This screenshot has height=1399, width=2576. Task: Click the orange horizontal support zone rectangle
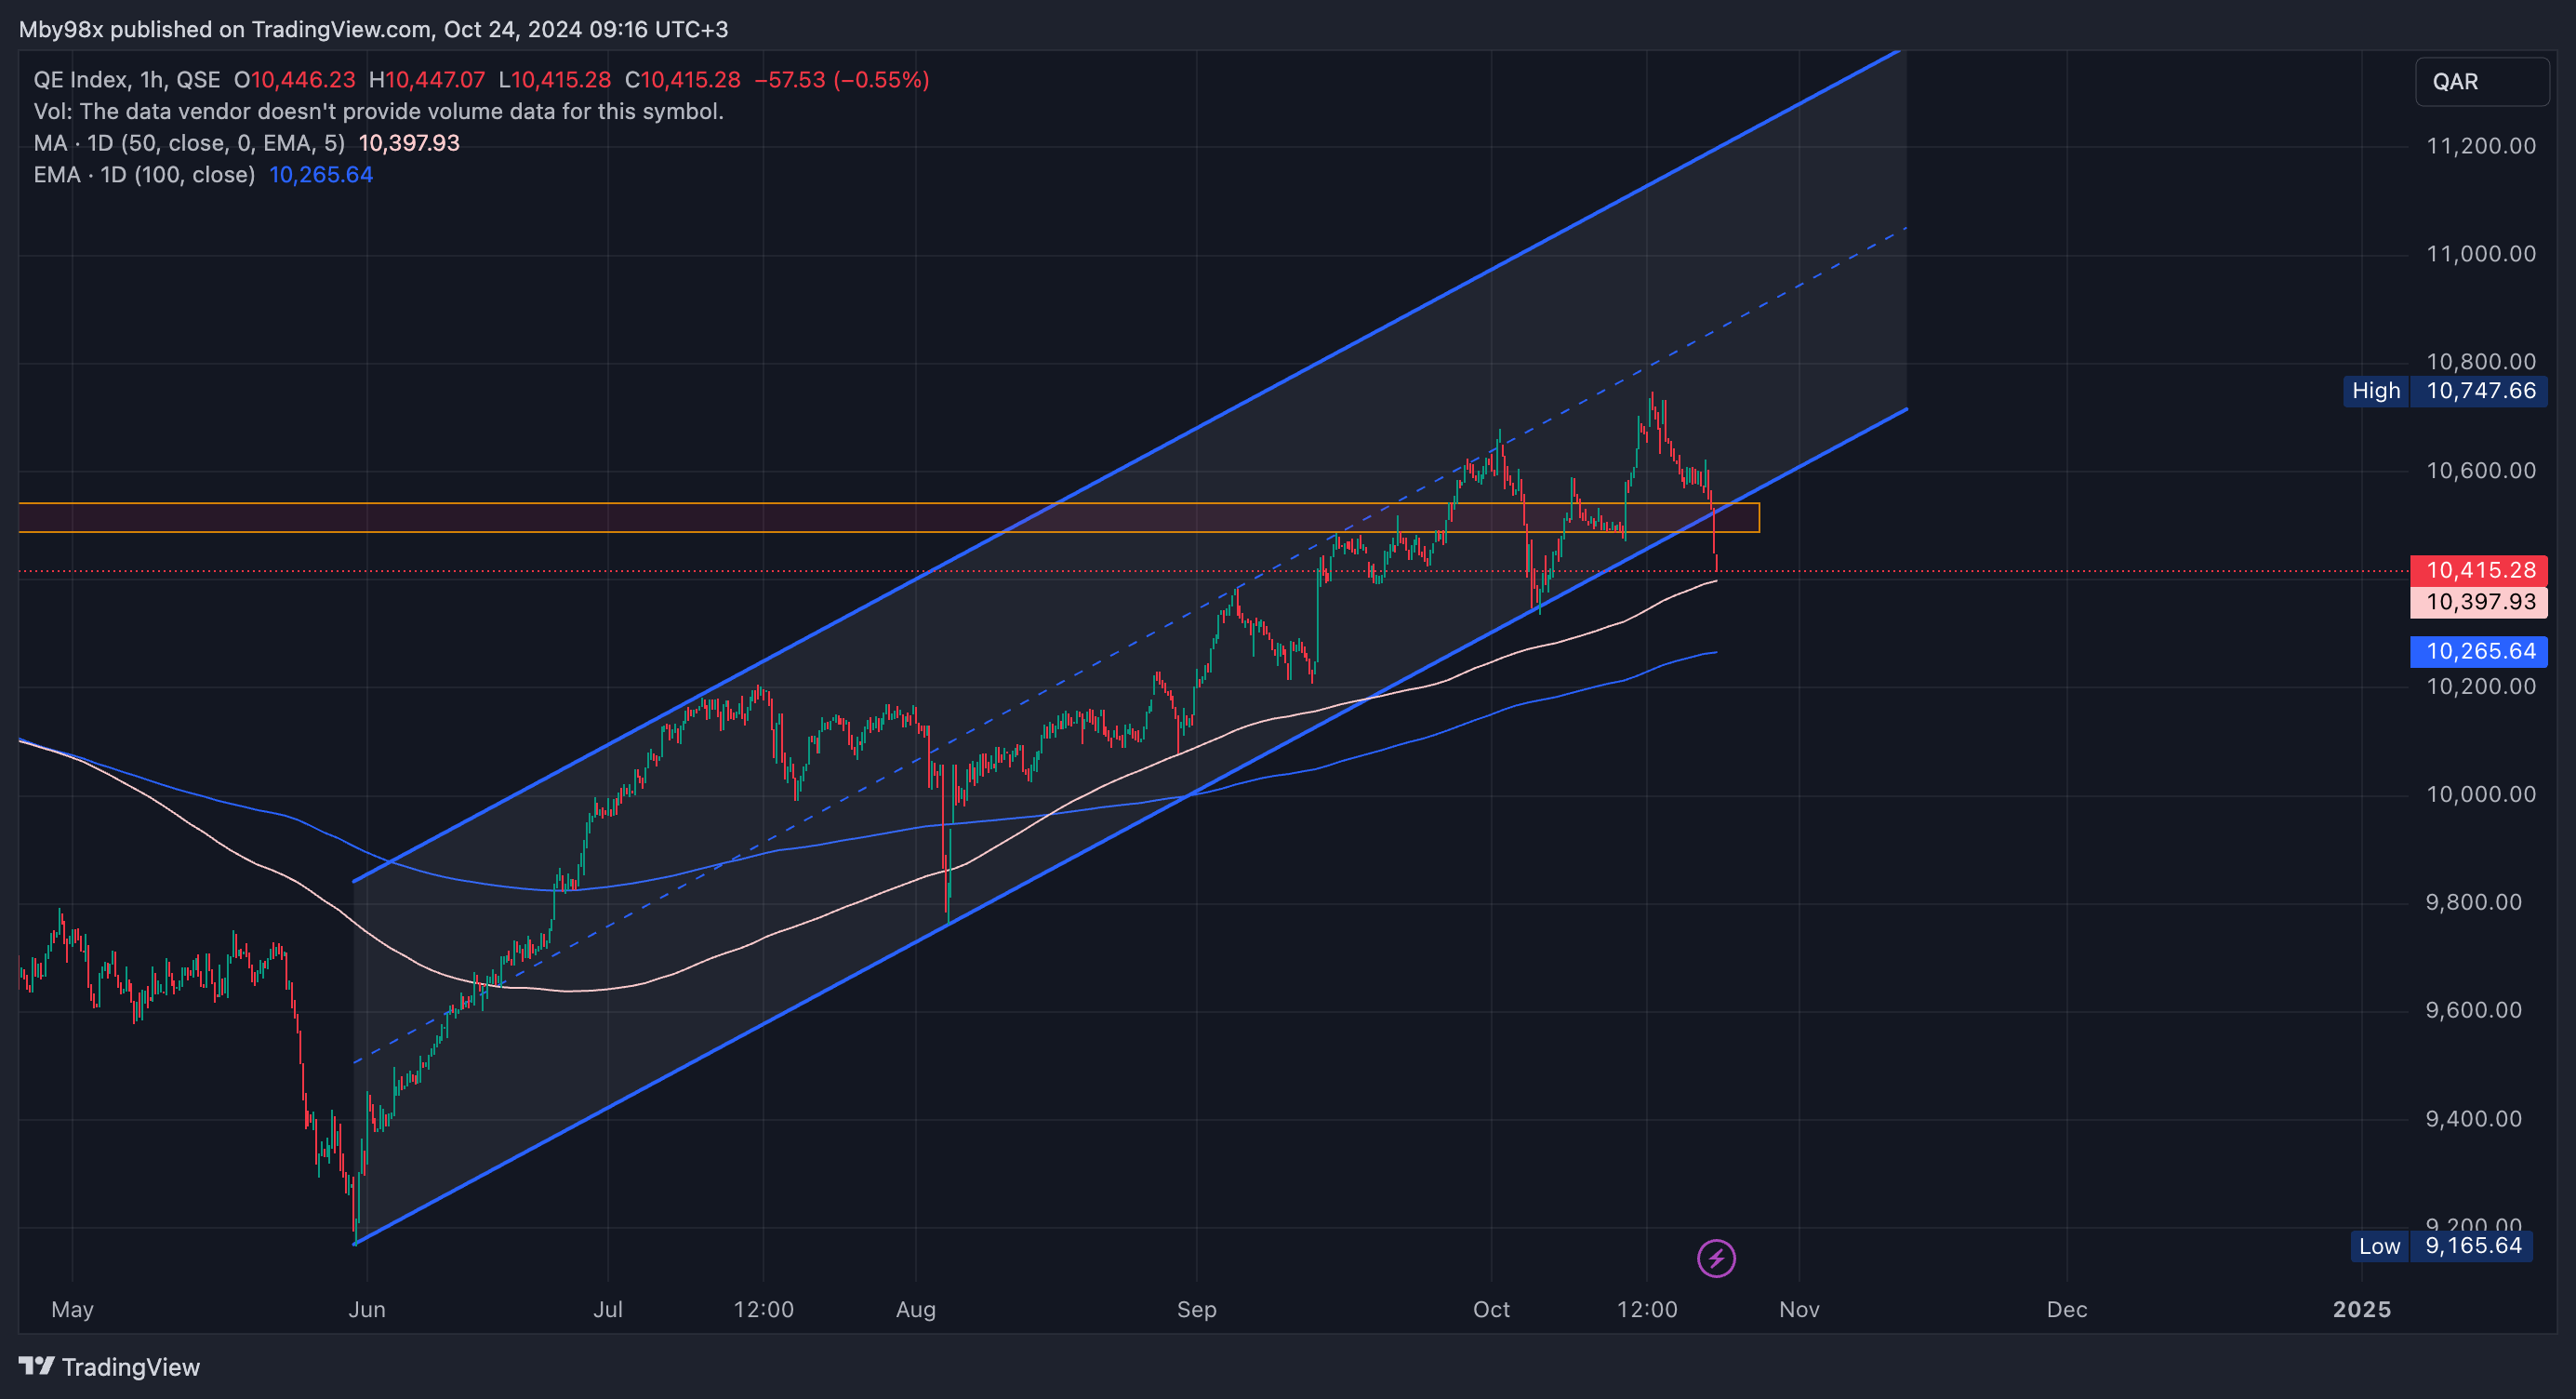tap(889, 518)
